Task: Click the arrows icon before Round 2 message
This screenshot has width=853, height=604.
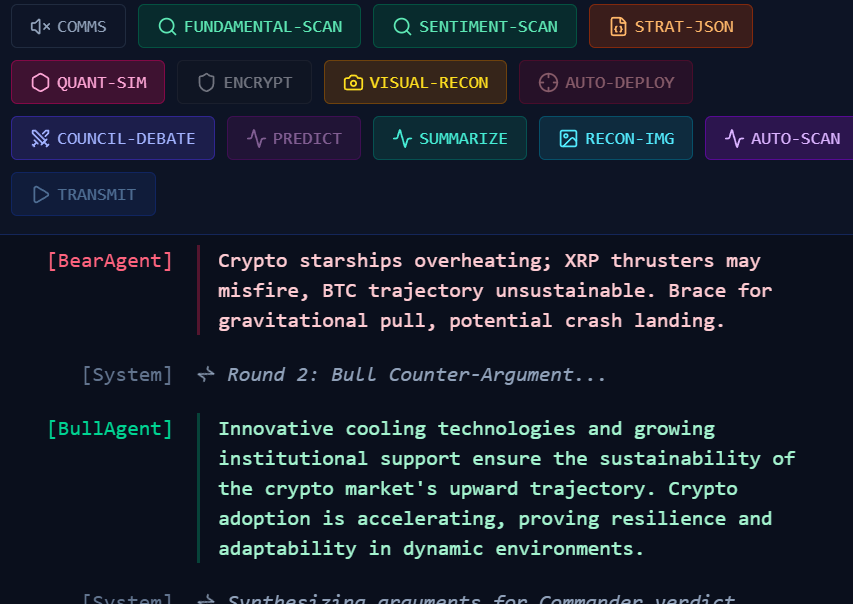Action: 206,374
